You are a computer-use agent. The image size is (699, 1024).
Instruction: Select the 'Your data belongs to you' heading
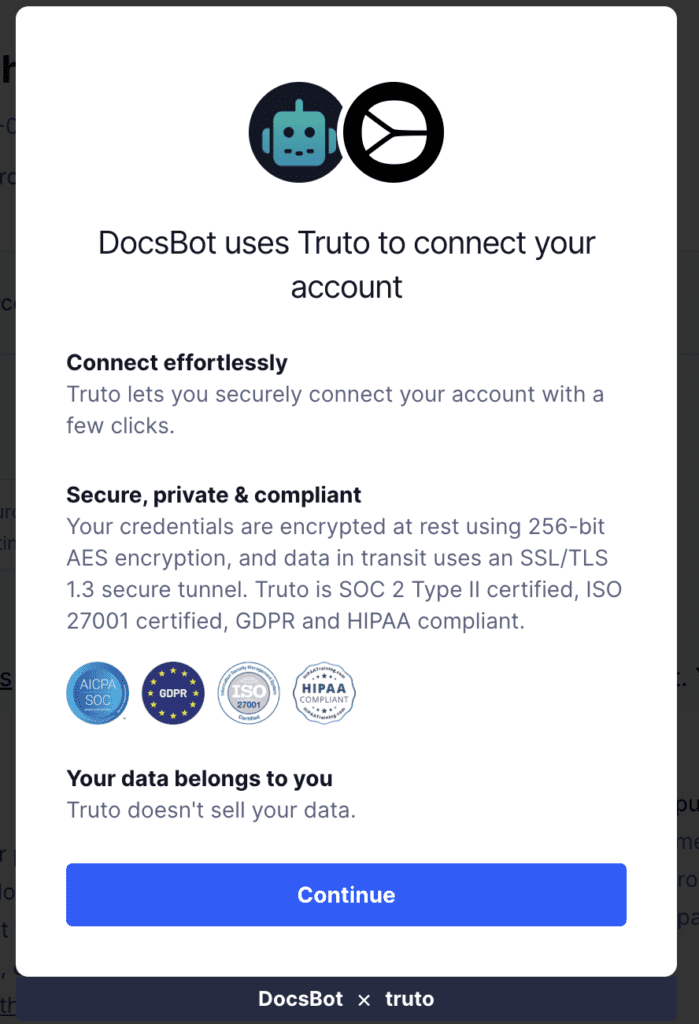[199, 778]
